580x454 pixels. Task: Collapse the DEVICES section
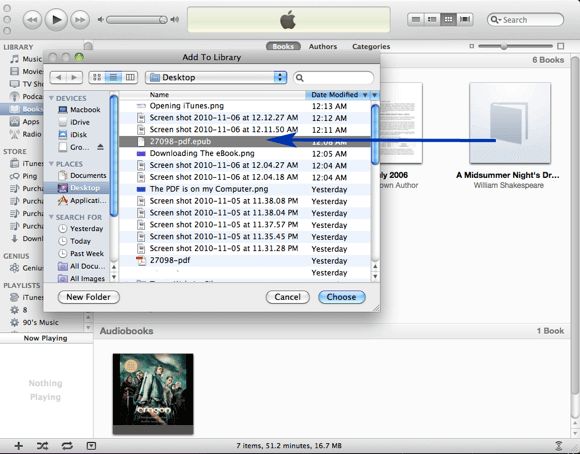[51, 98]
